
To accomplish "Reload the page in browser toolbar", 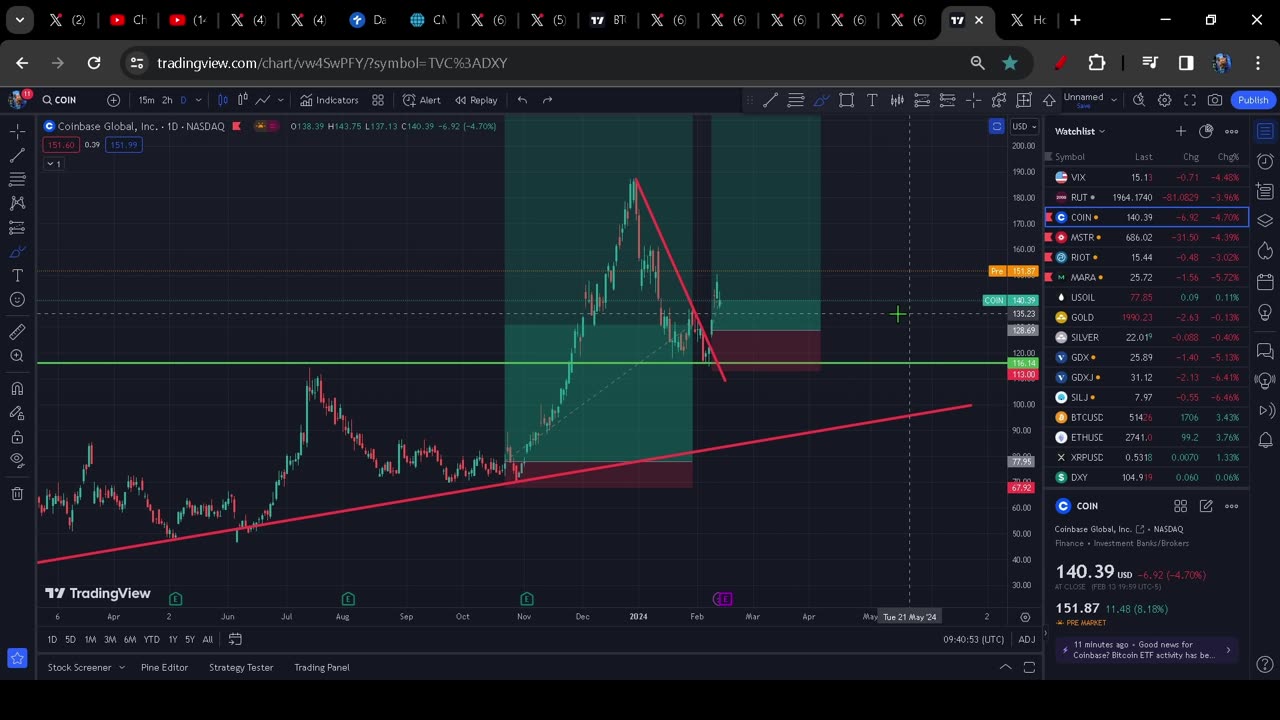I will [x=94, y=63].
